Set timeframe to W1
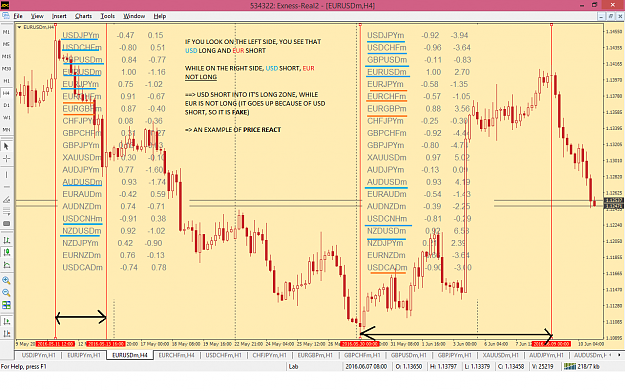 pos(6,118)
